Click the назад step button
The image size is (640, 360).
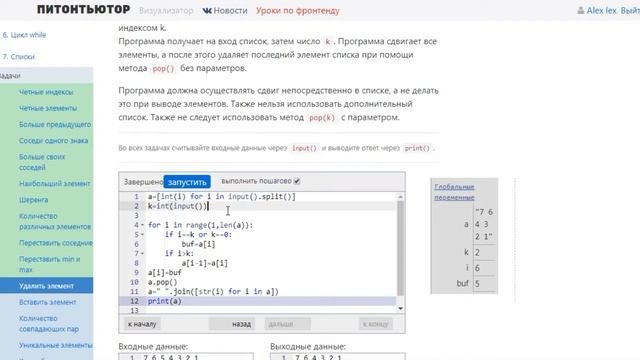232,324
